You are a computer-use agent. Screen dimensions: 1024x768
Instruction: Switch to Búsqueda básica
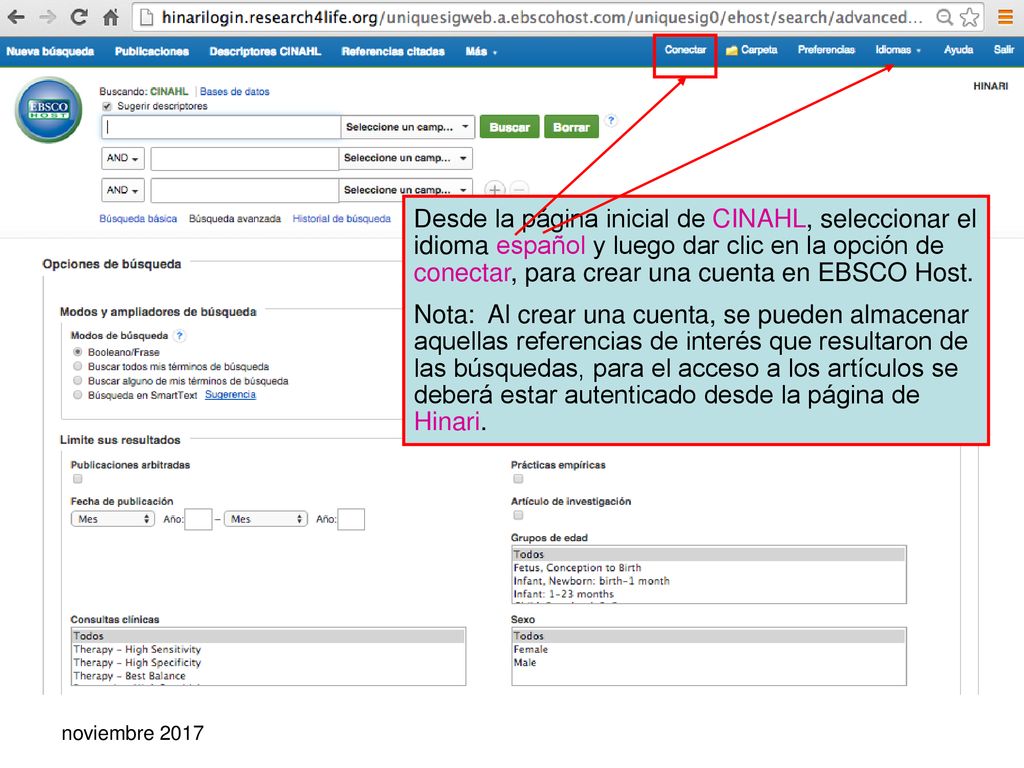[138, 219]
